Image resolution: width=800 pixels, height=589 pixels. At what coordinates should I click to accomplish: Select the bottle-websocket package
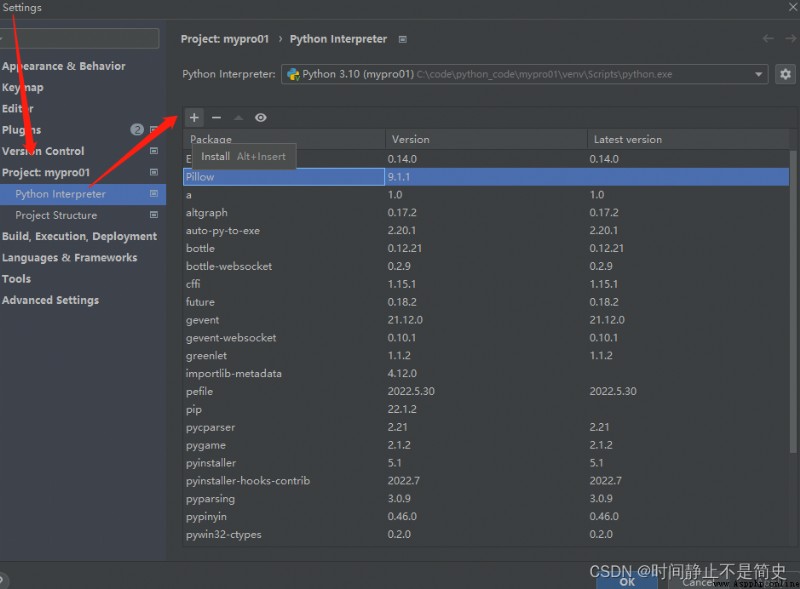[486, 266]
